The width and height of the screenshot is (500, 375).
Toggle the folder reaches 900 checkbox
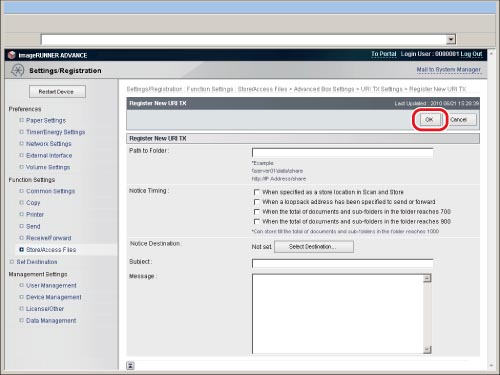257,221
